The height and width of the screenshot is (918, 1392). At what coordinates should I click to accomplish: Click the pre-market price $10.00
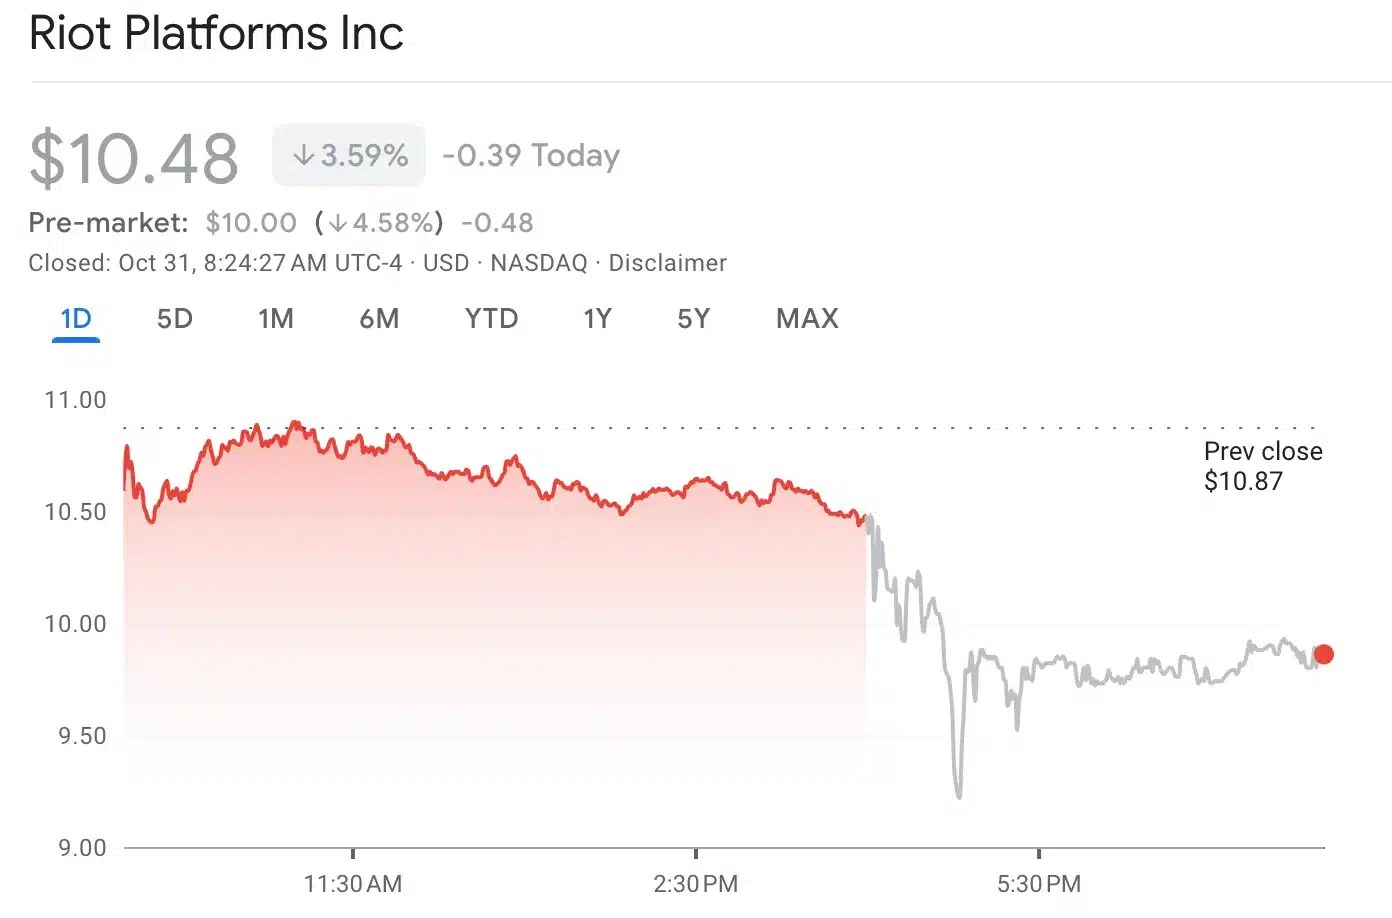(251, 222)
